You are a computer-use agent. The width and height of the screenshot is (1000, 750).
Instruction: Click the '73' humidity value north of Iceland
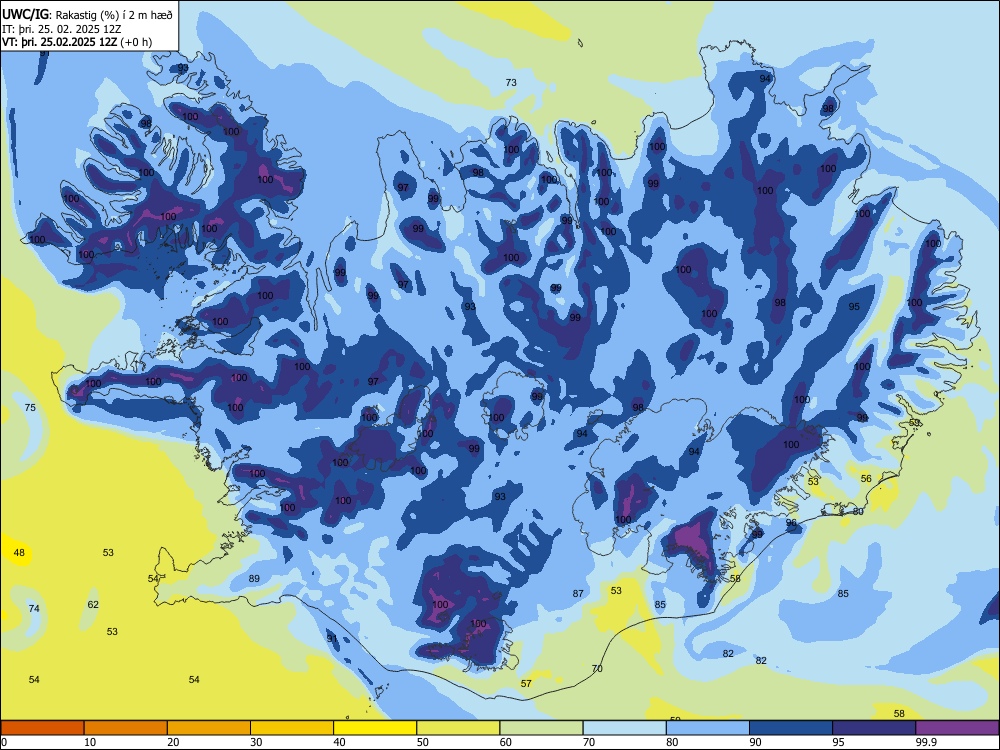pyautogui.click(x=511, y=82)
